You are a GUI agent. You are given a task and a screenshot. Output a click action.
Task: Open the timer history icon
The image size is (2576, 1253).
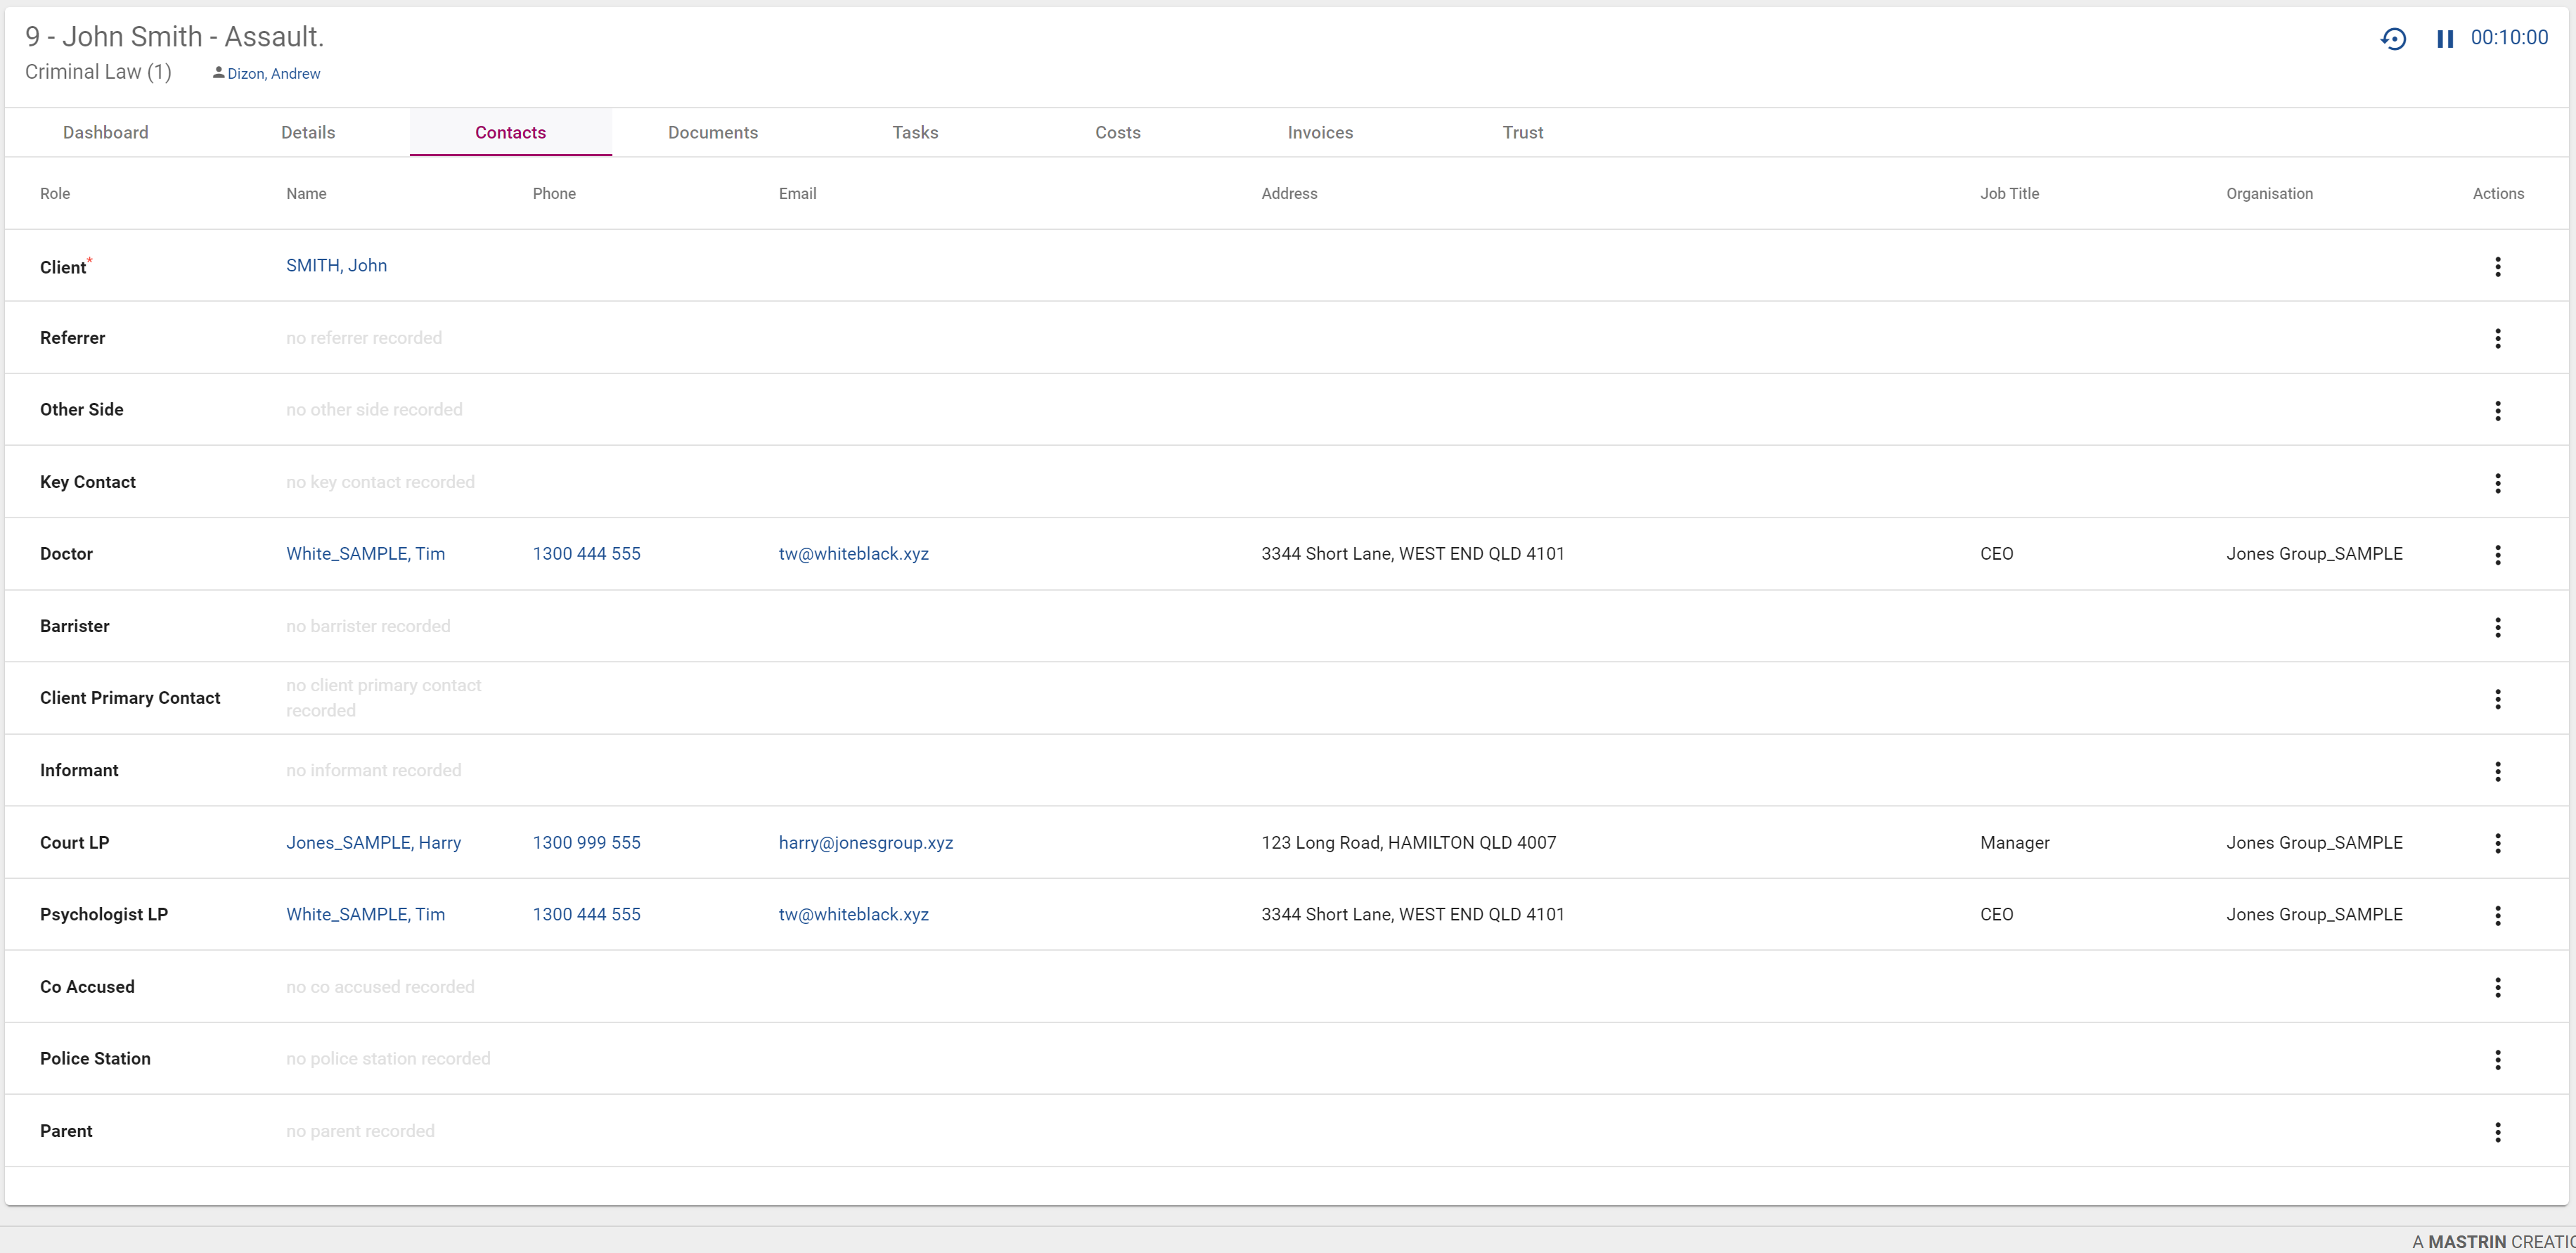(x=2392, y=38)
